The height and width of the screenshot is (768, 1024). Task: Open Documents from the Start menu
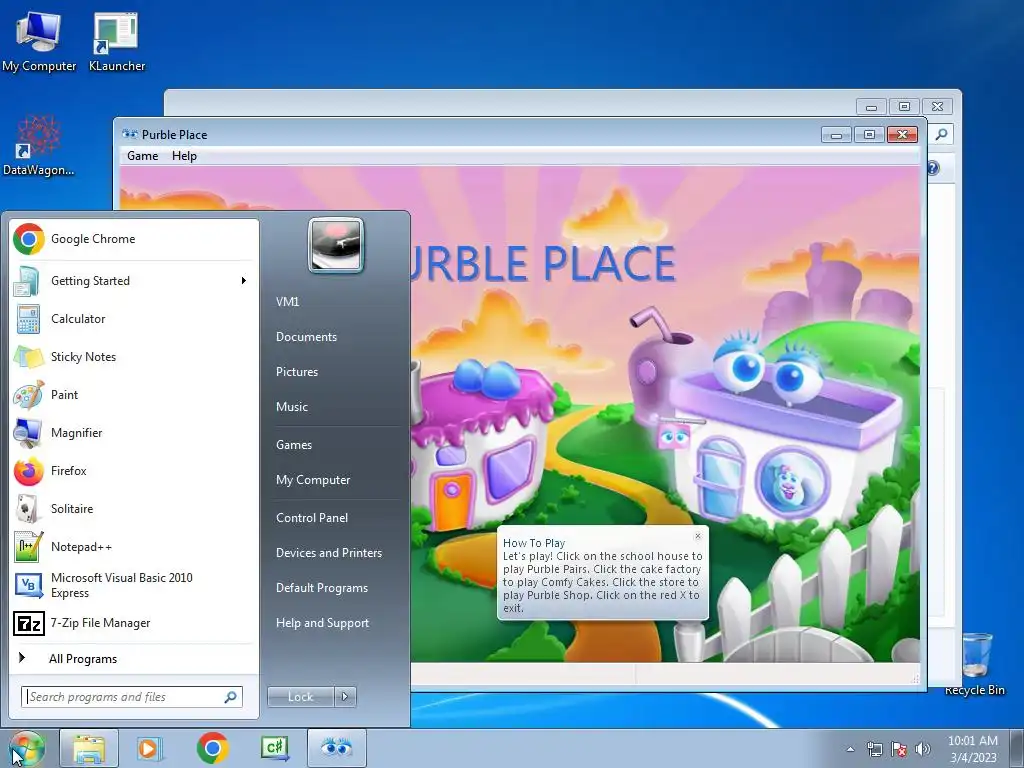pyautogui.click(x=336, y=337)
